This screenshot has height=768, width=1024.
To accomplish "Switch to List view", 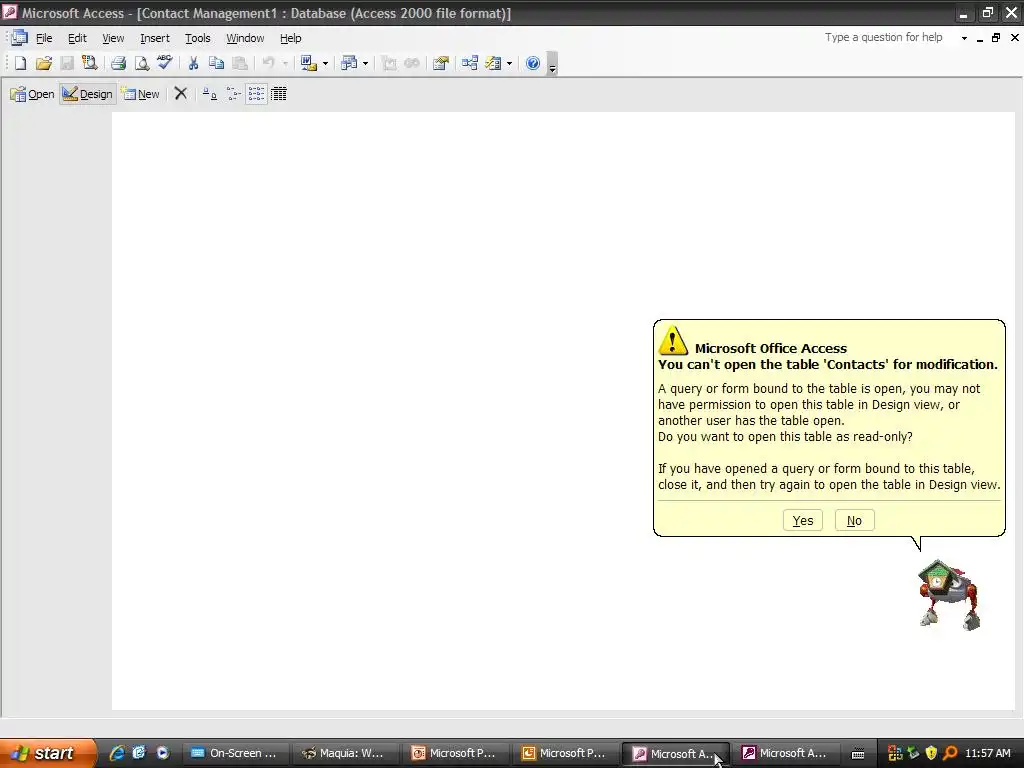I will [256, 94].
